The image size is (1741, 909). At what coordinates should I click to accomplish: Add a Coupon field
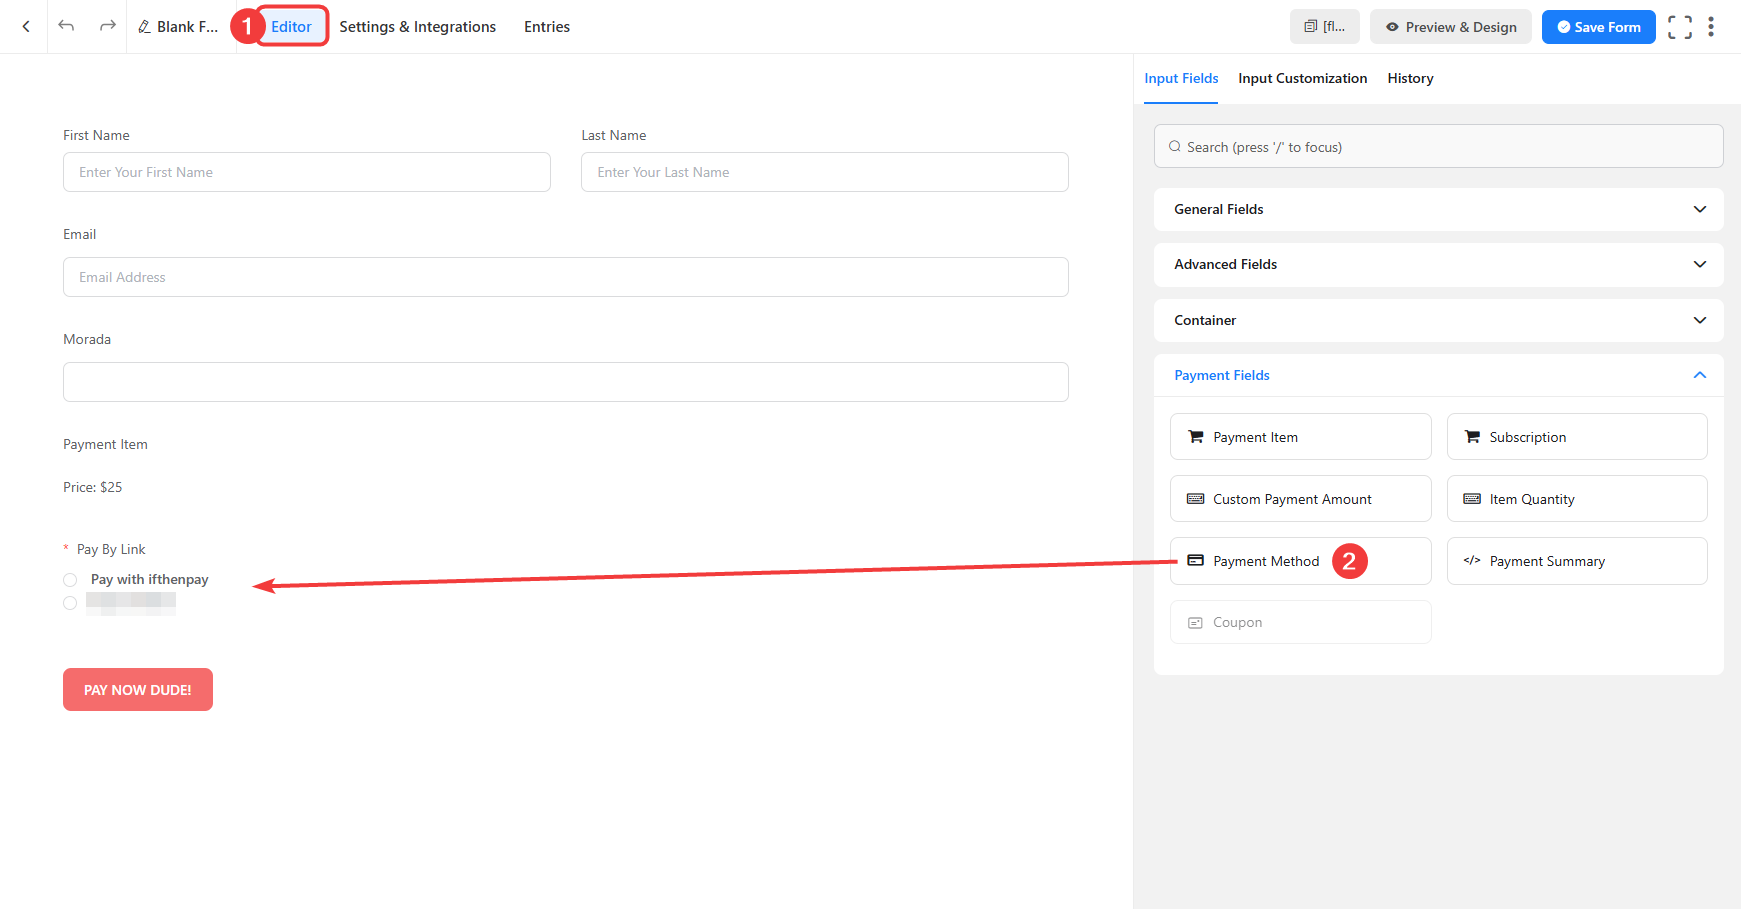click(1300, 622)
